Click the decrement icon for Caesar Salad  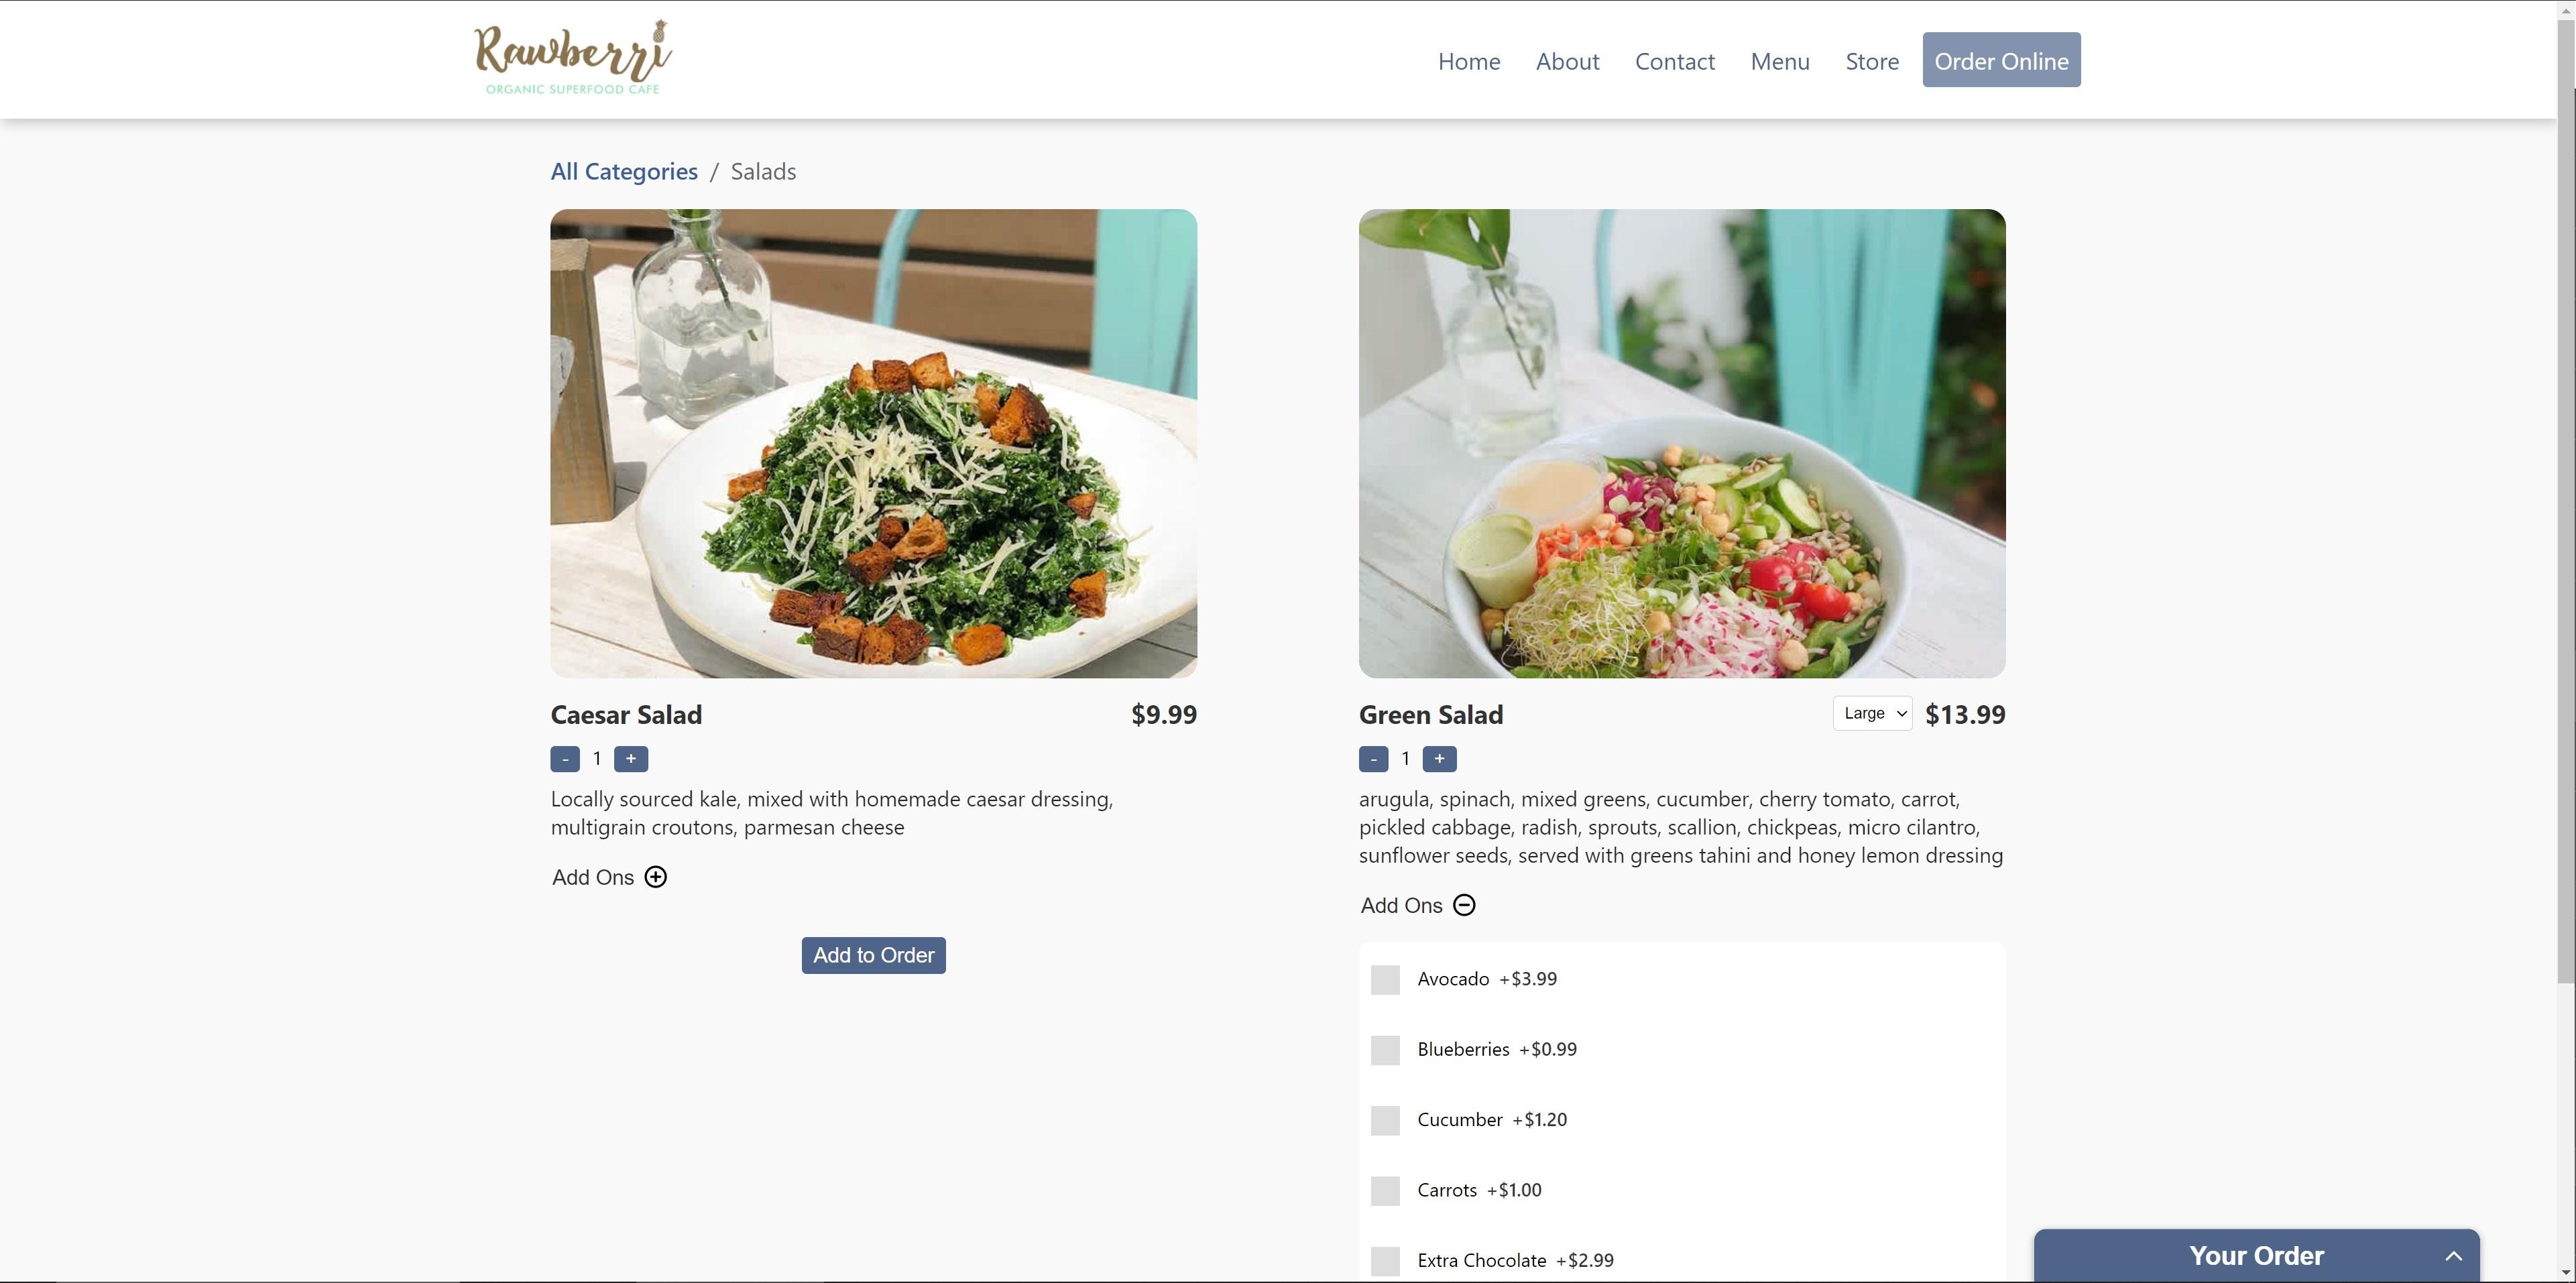[x=565, y=757]
